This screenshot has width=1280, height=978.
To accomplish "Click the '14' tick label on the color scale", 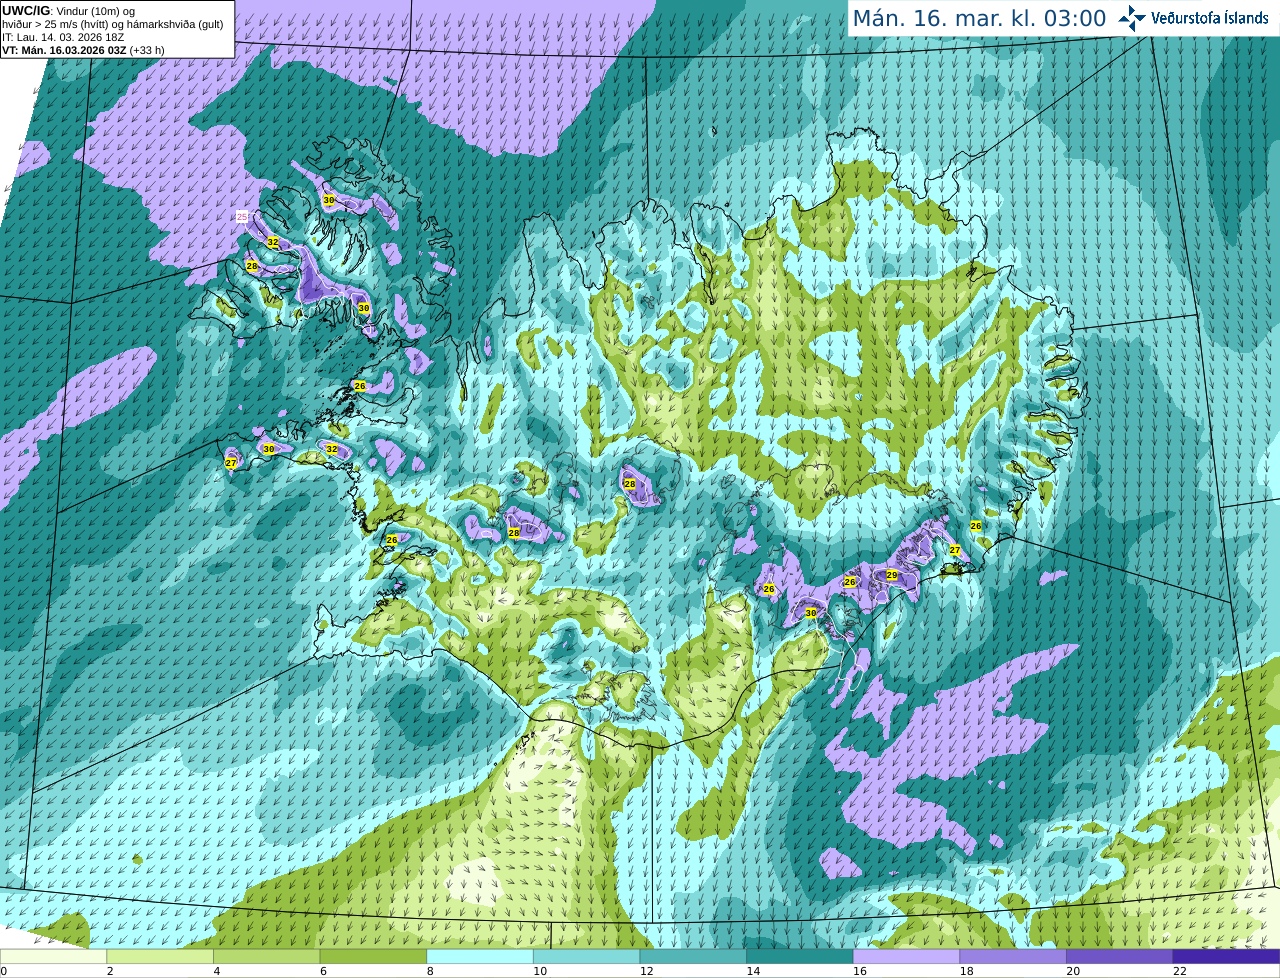I will click(753, 971).
